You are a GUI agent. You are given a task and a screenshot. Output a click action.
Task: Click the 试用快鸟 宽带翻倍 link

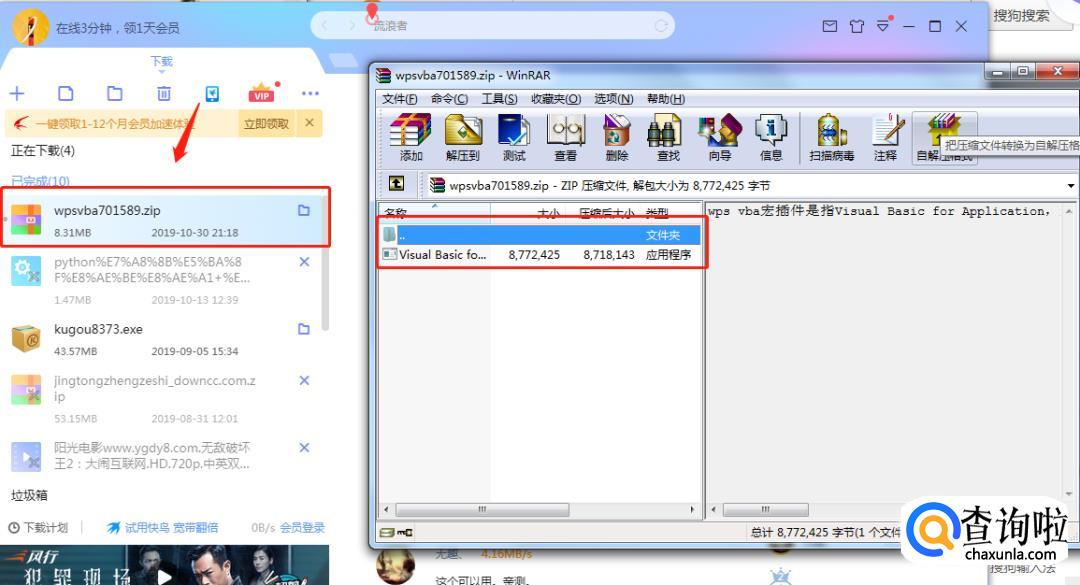point(171,528)
